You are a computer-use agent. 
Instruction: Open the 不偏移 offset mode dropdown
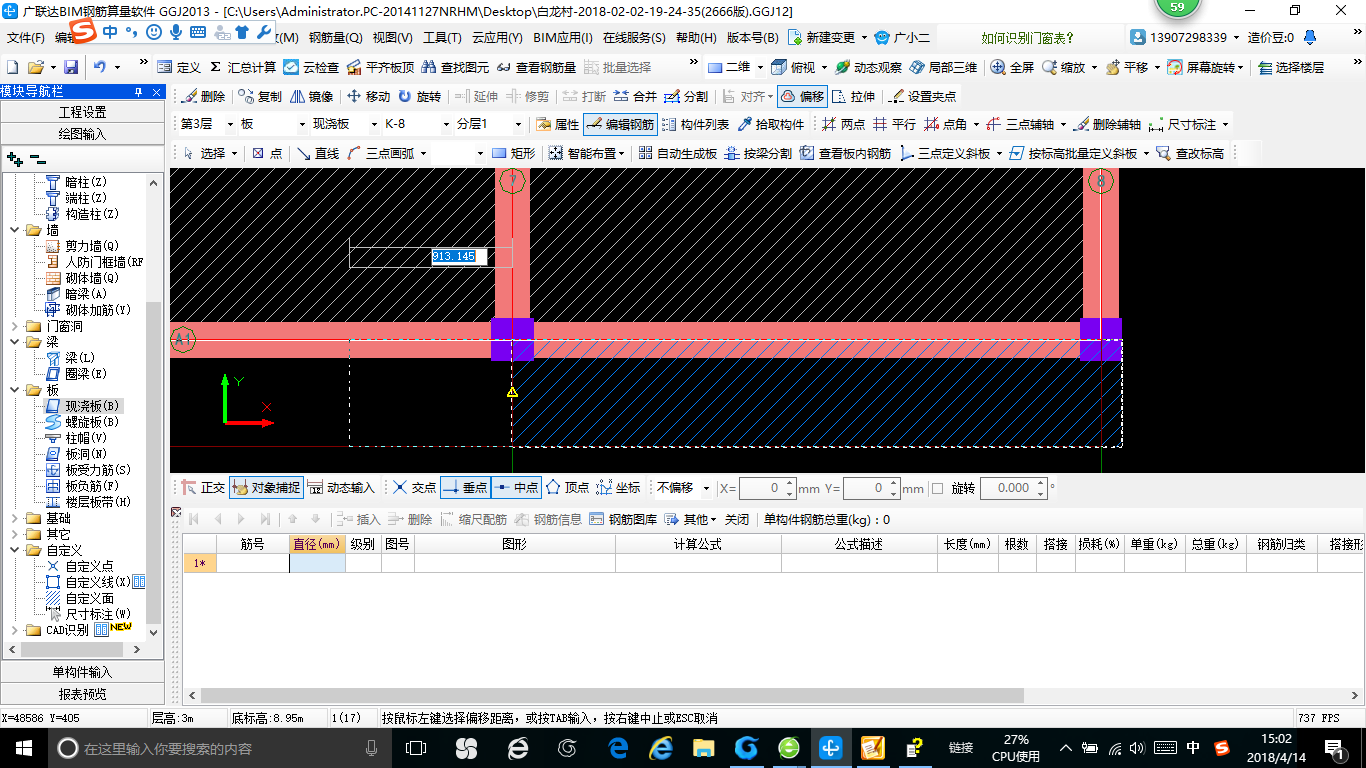[x=707, y=488]
